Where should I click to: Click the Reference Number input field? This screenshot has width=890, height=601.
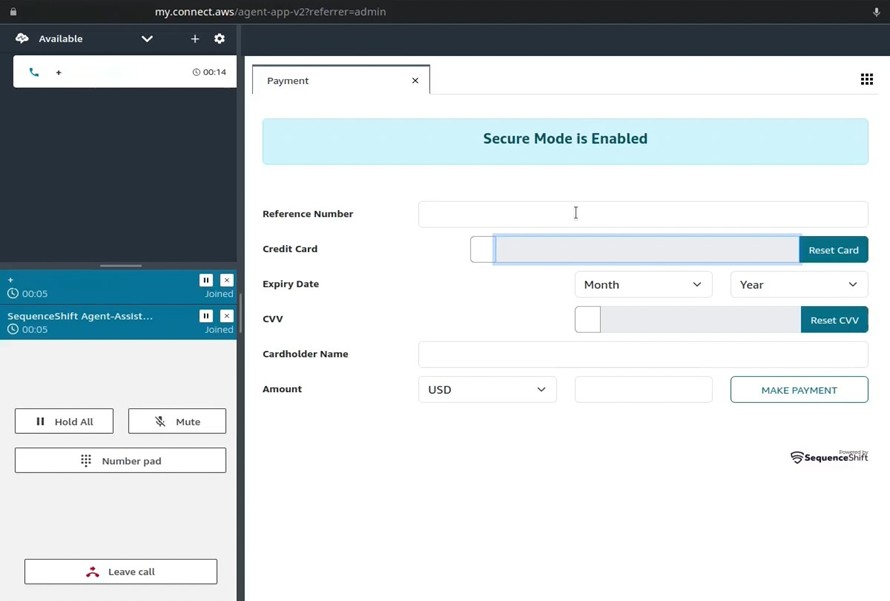click(x=642, y=214)
